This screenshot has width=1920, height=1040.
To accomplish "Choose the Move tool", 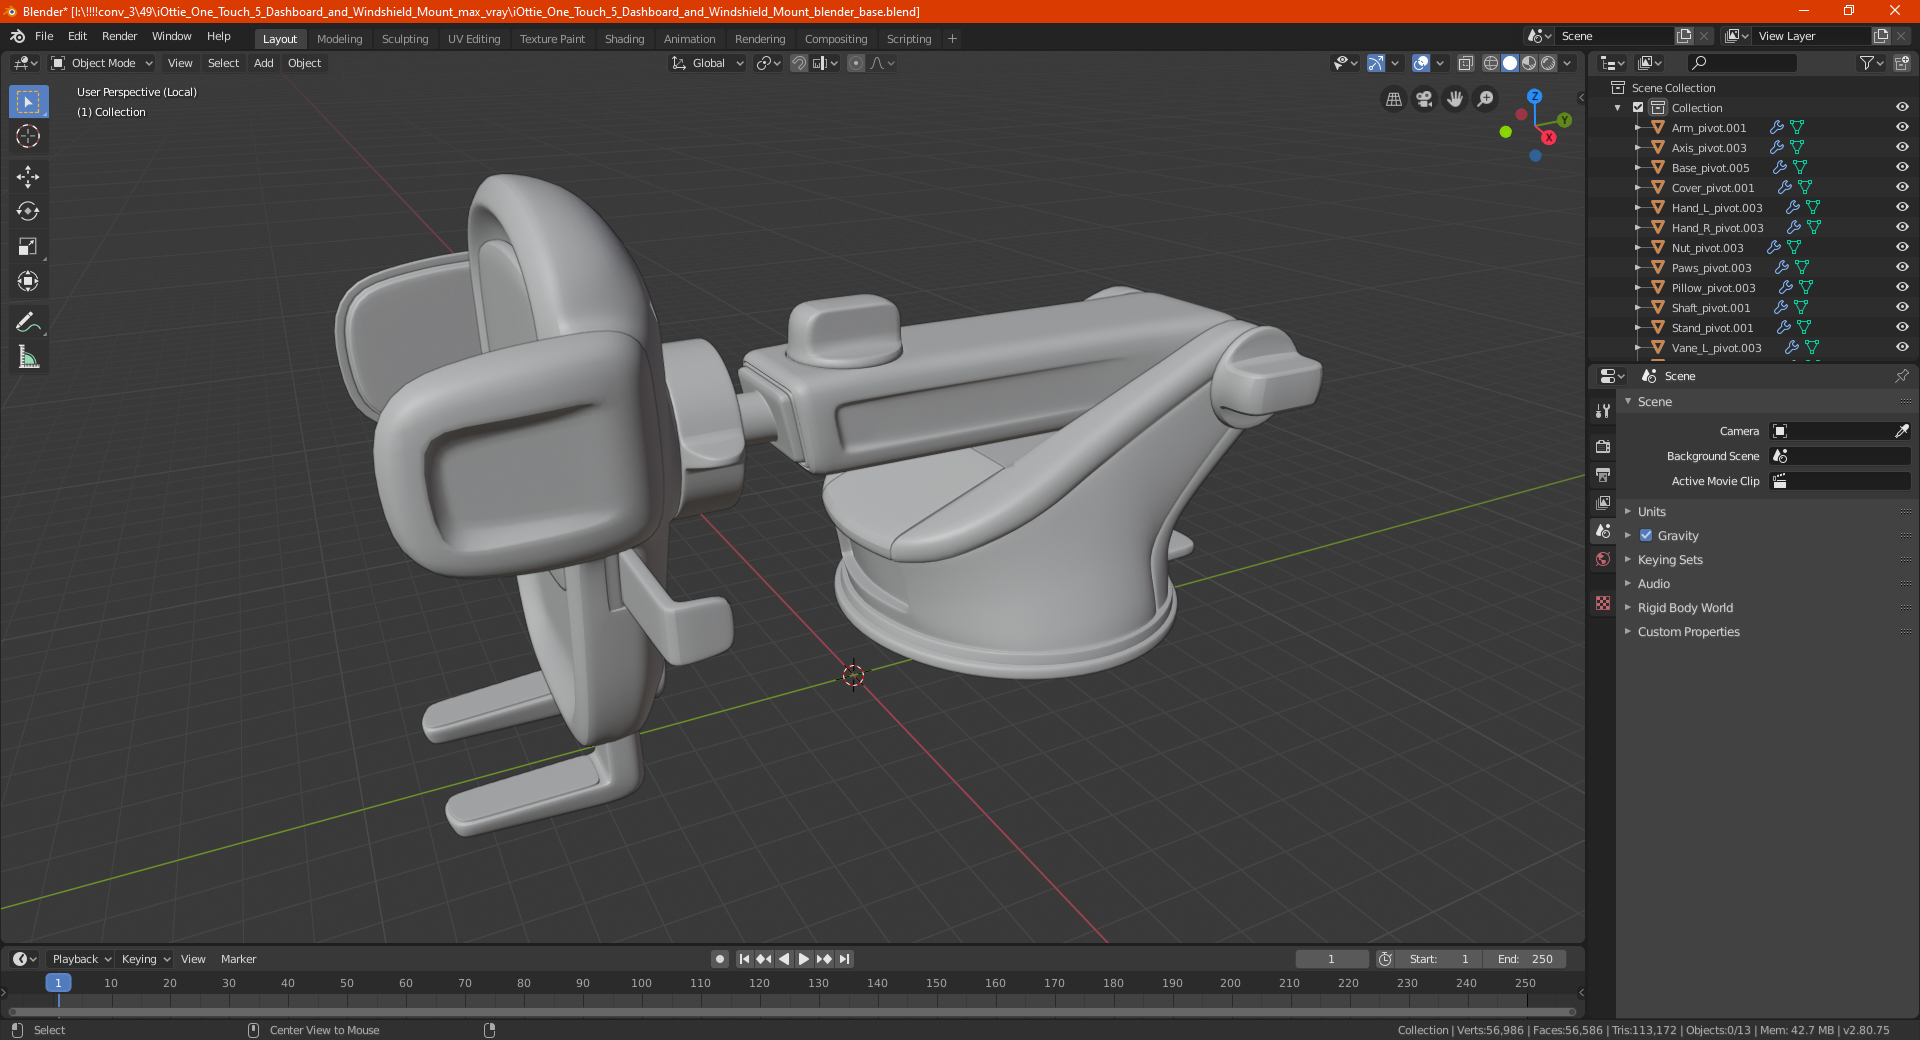I will pyautogui.click(x=28, y=177).
